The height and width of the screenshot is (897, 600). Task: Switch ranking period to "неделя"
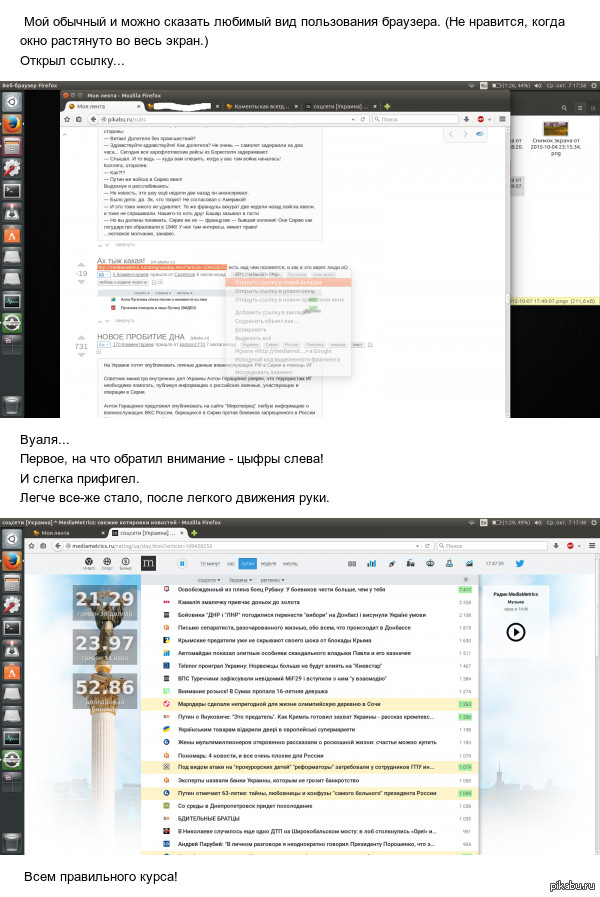[269, 564]
